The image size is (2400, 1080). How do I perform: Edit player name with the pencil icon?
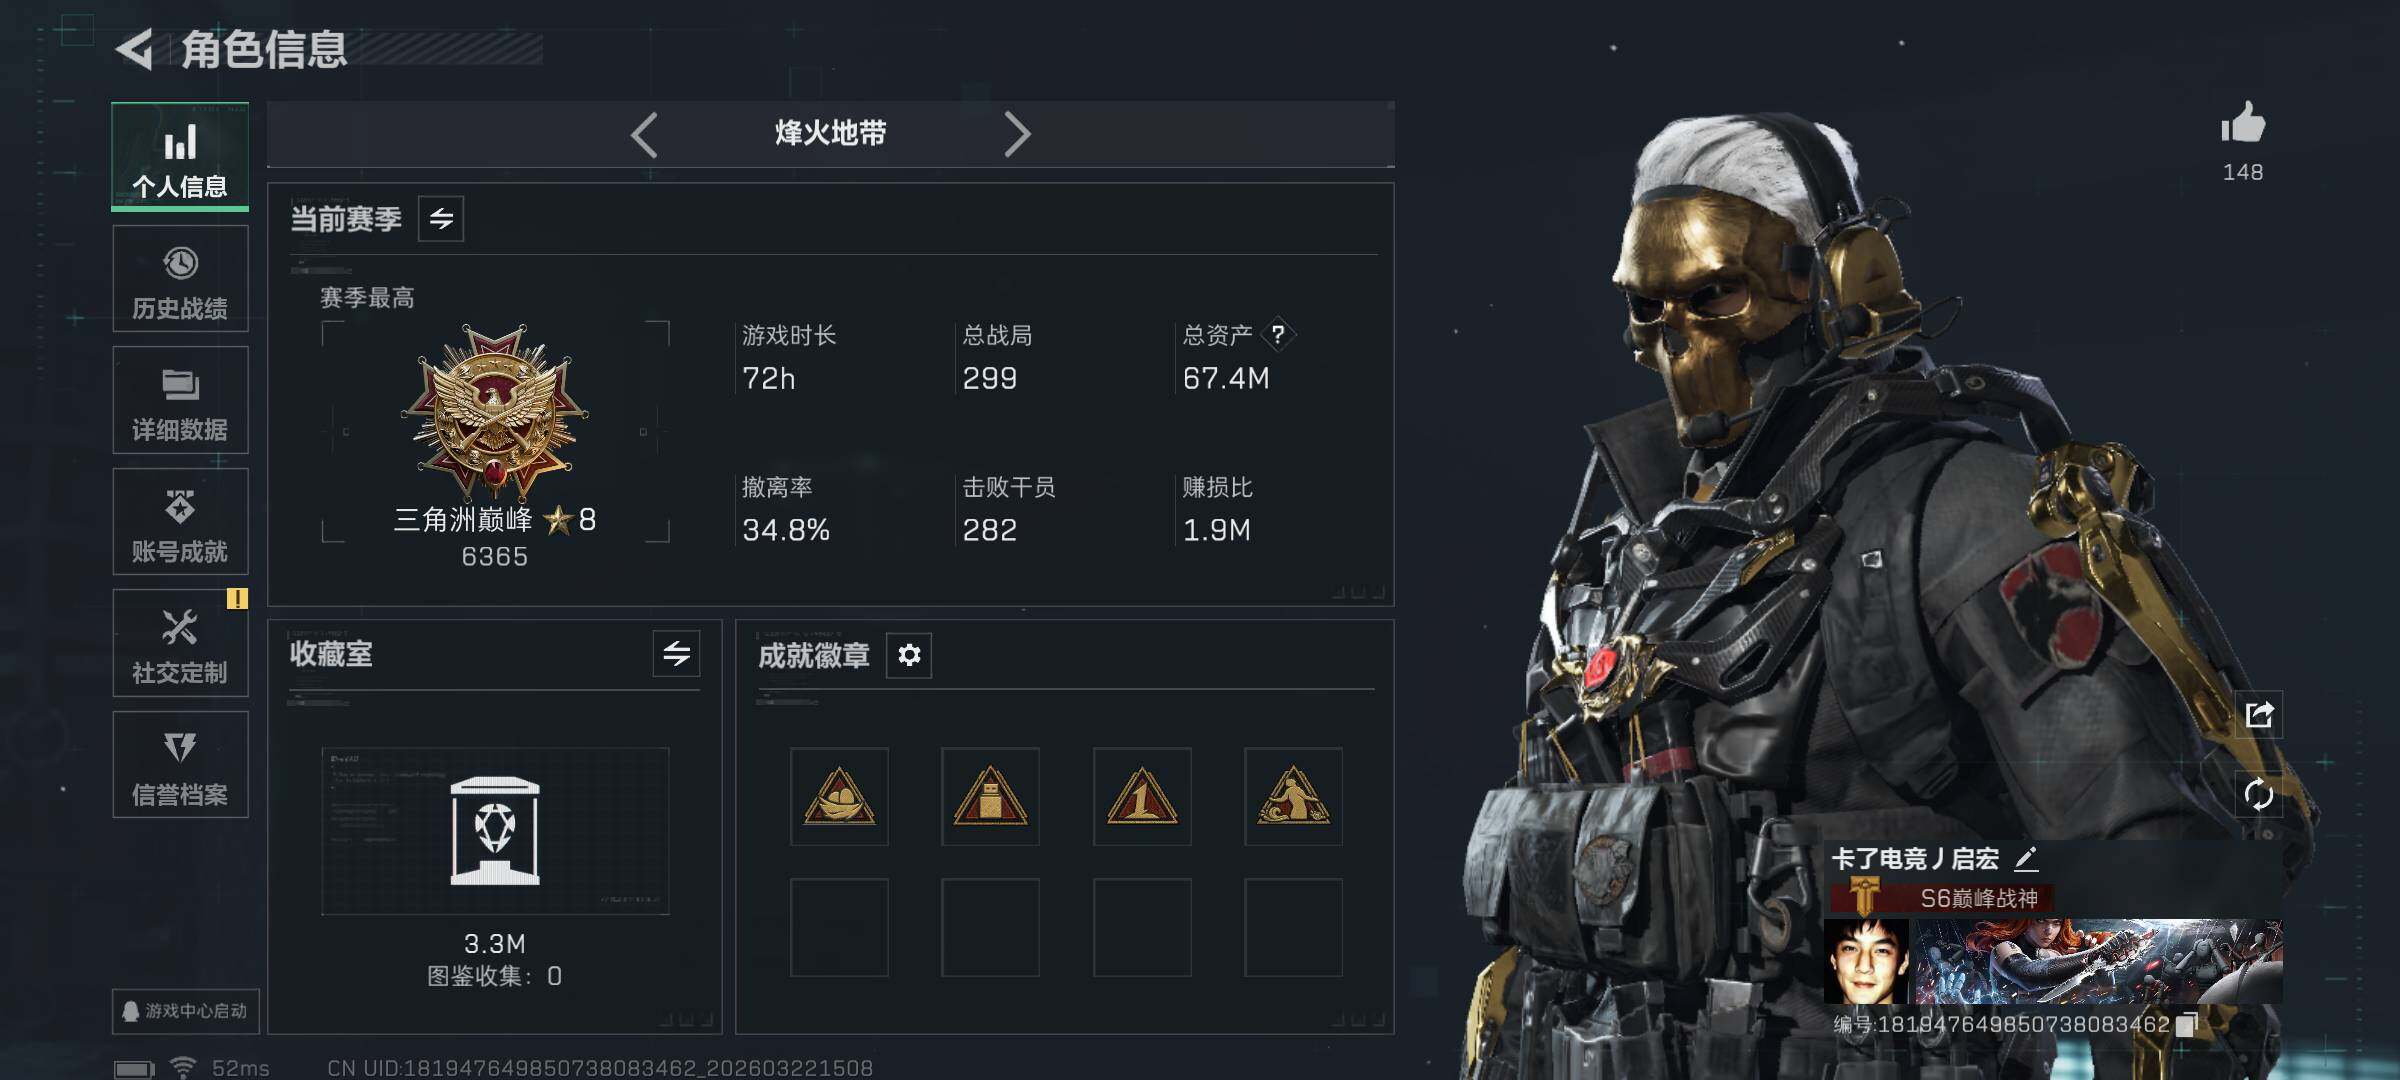(x=2026, y=858)
